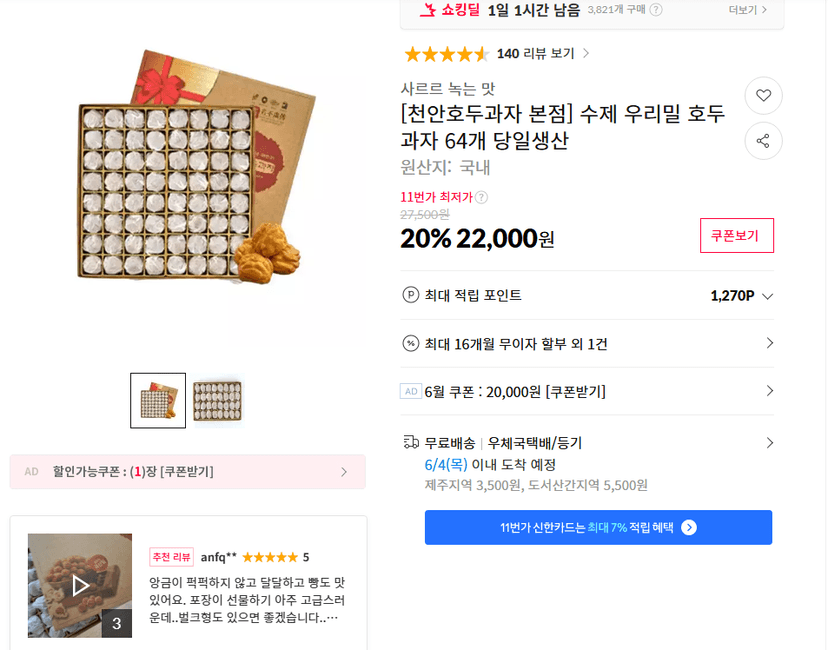Image resolution: width=828 pixels, height=650 pixels.
Task: Play the review video thumbnail
Action: [x=80, y=585]
